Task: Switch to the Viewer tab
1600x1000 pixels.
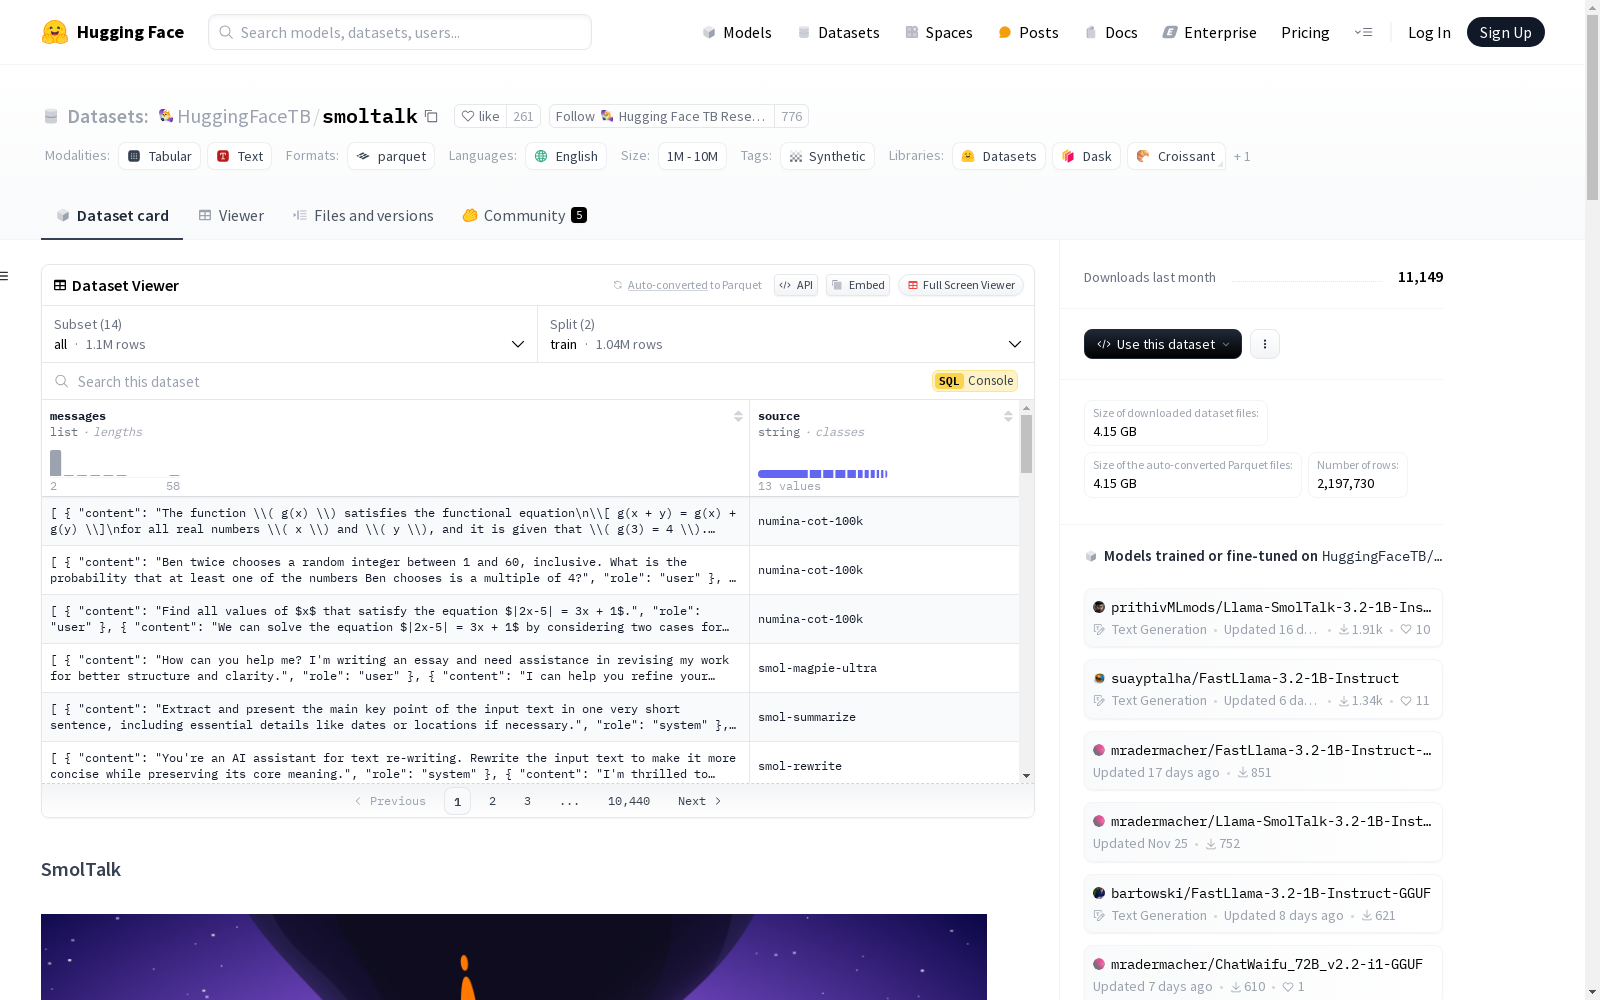Action: click(x=231, y=216)
